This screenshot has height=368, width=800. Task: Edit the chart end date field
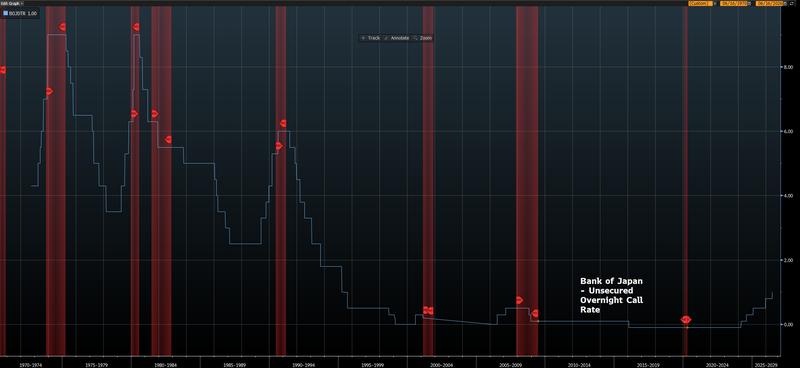point(770,3)
